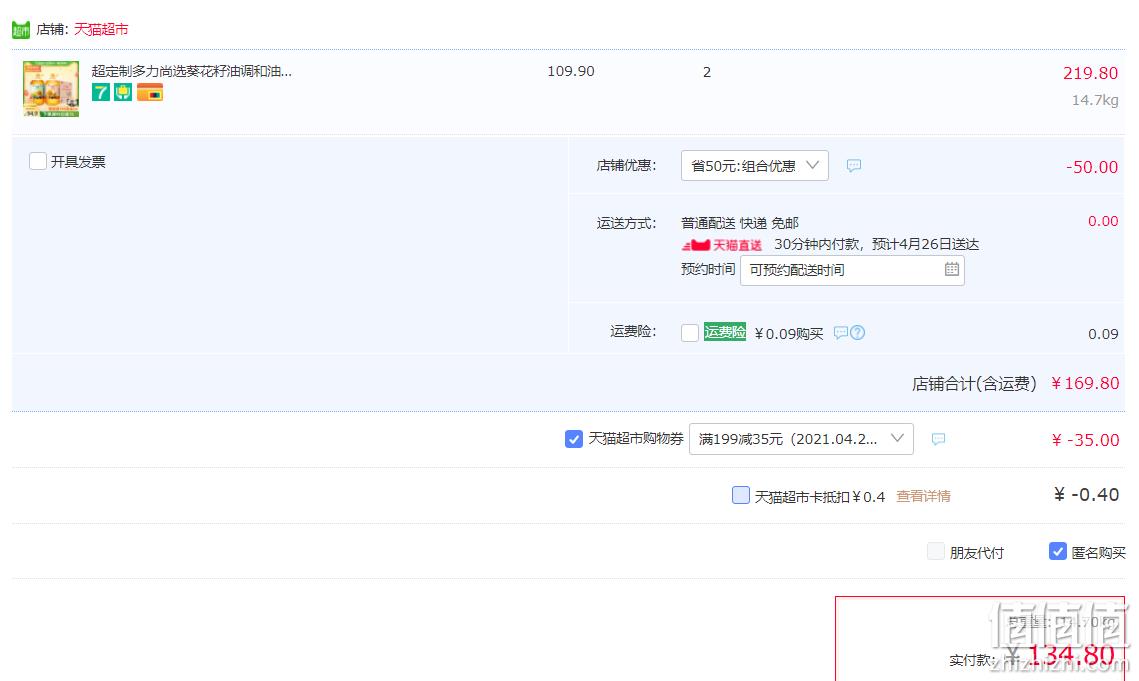Click the chat bubble icon beside 运费险 price
Viewport: 1139px width, 681px height.
[840, 333]
